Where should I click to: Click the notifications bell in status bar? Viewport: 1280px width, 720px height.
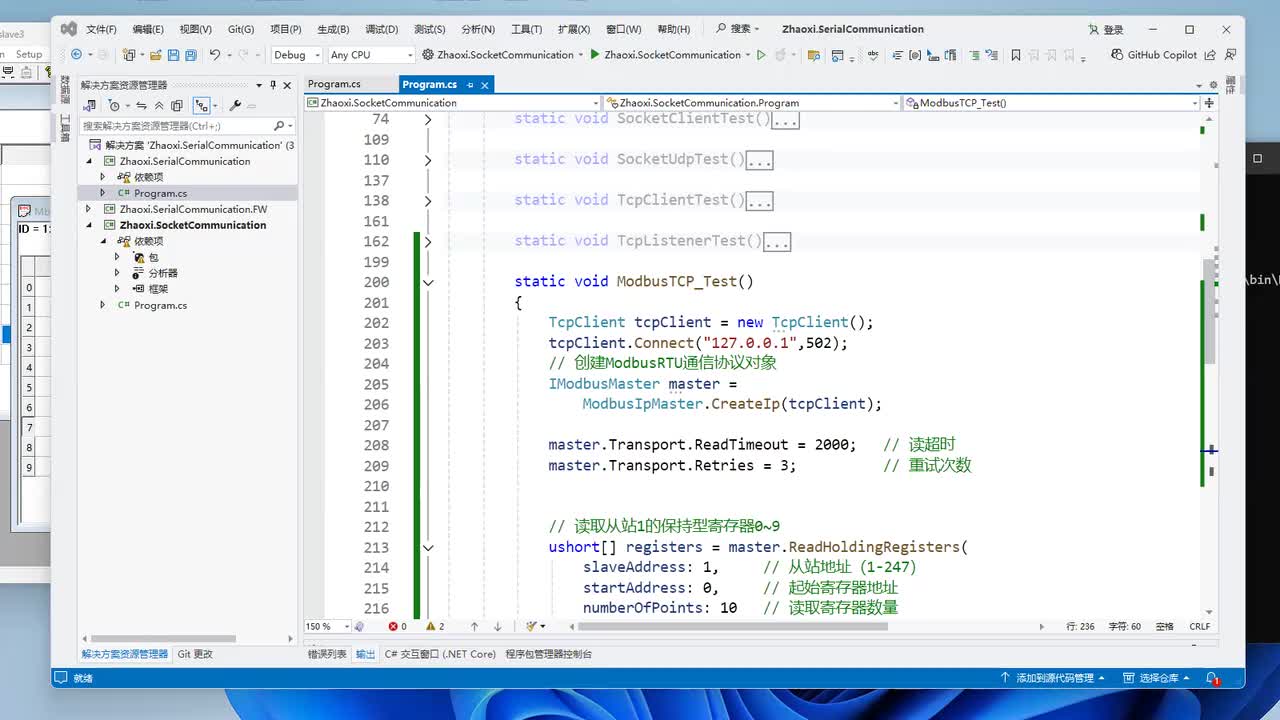coord(1212,678)
